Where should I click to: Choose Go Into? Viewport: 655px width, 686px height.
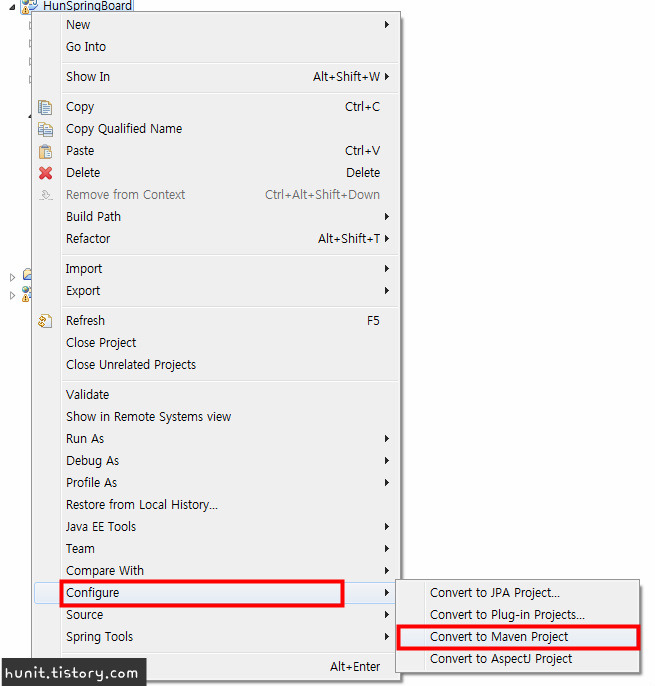tap(217, 46)
